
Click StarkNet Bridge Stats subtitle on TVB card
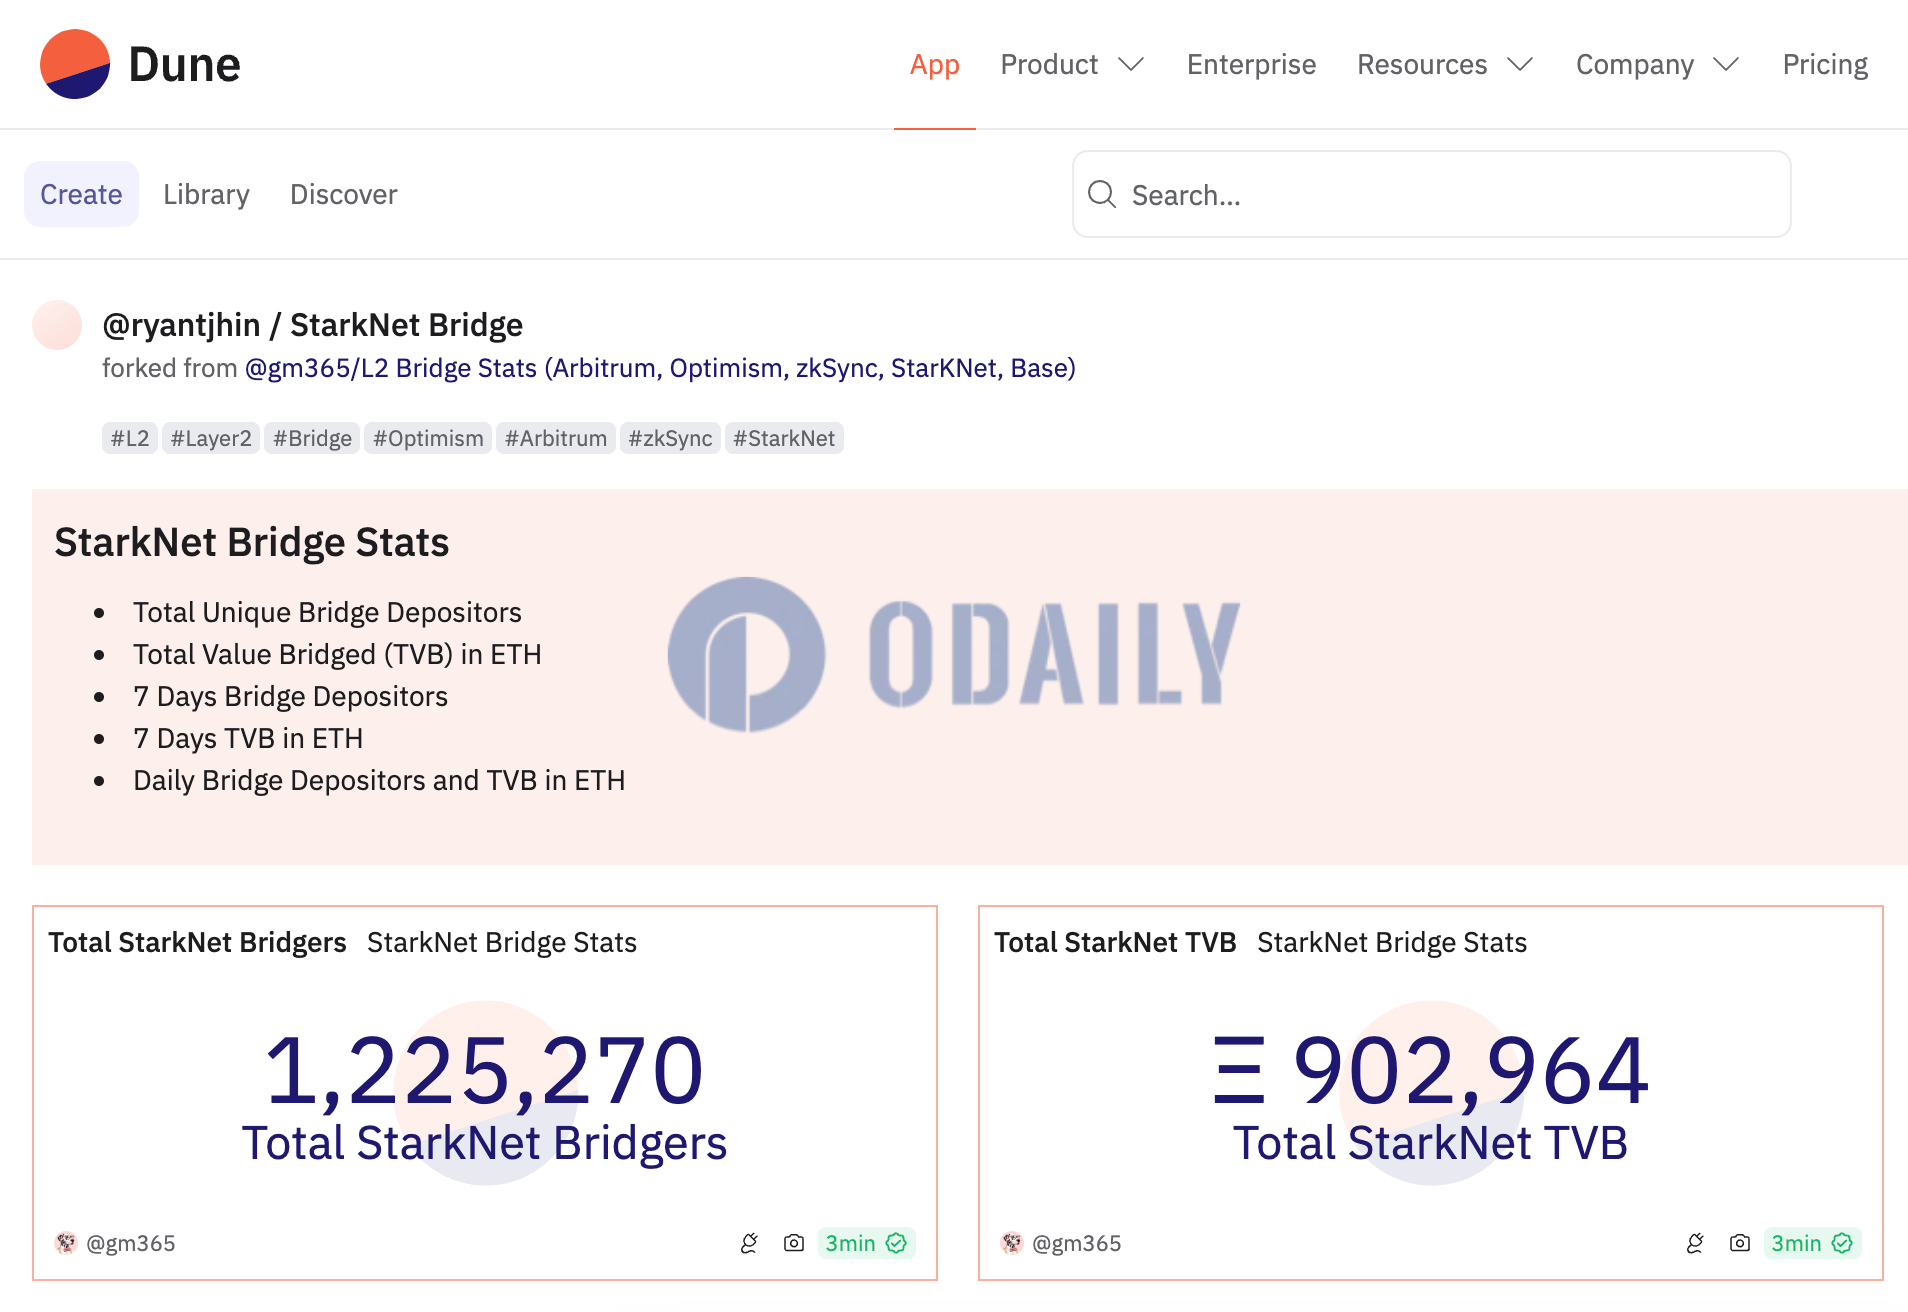pos(1392,942)
